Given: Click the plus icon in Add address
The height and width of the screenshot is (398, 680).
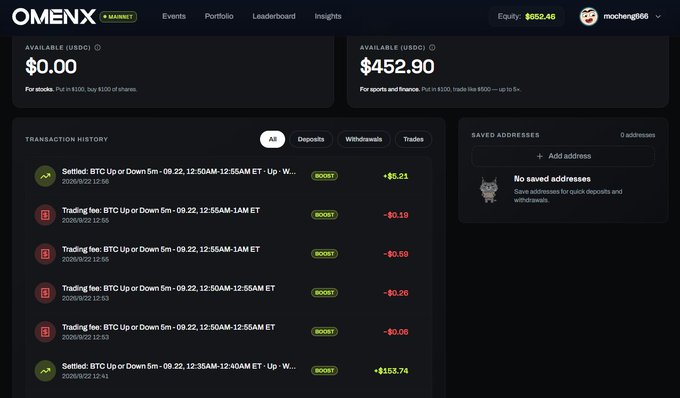Looking at the screenshot, I should pos(539,156).
